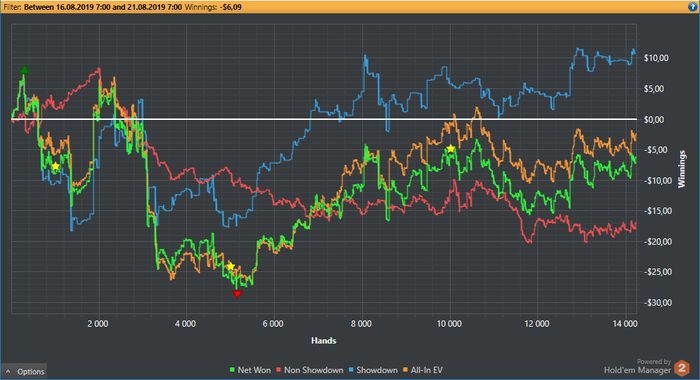Click the green peak triangle marker

(x=24, y=70)
